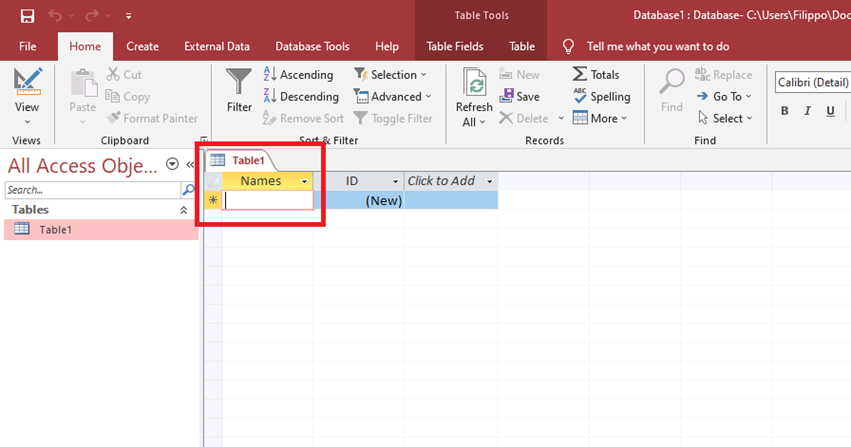Toggle Bold formatting
Screen dimensions: 851x447
(x=784, y=111)
